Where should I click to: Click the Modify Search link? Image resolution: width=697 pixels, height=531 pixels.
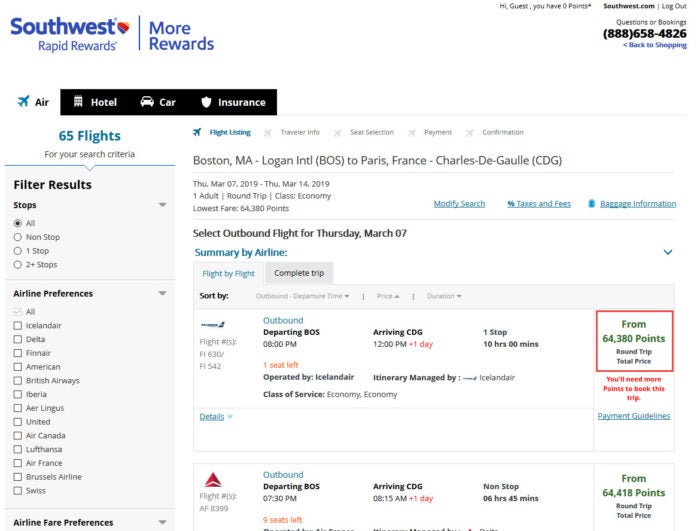[x=459, y=204]
